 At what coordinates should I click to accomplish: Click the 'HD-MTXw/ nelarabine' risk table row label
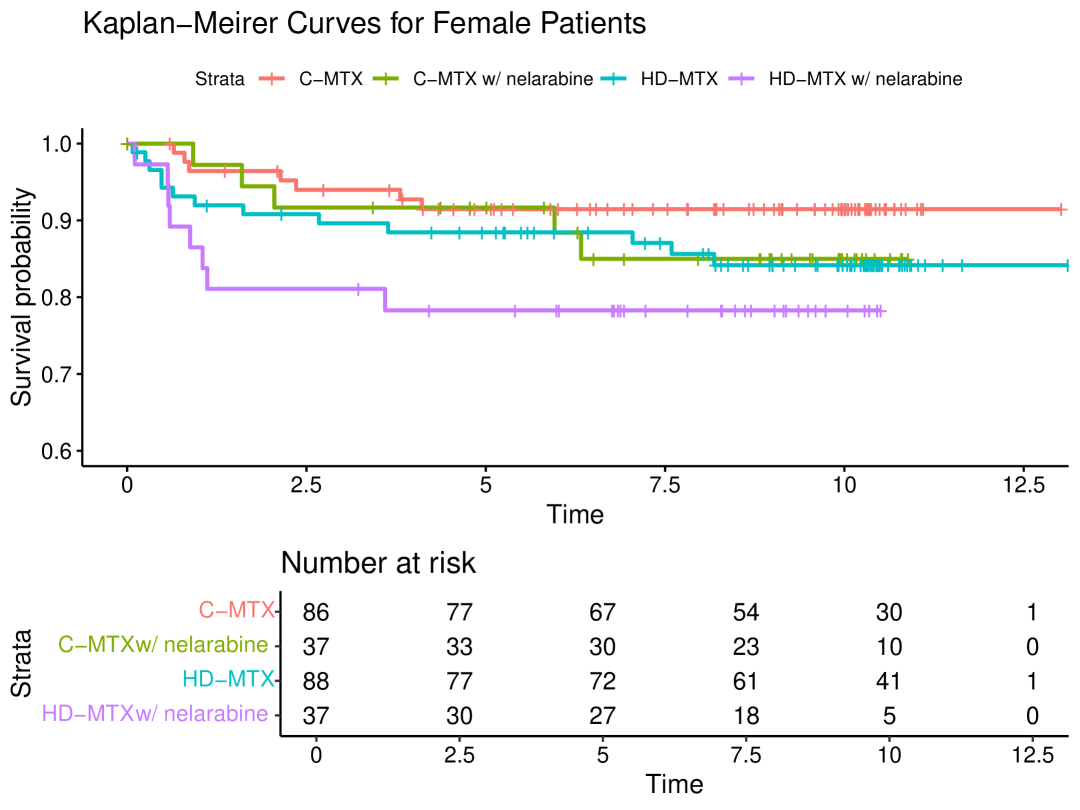click(155, 714)
